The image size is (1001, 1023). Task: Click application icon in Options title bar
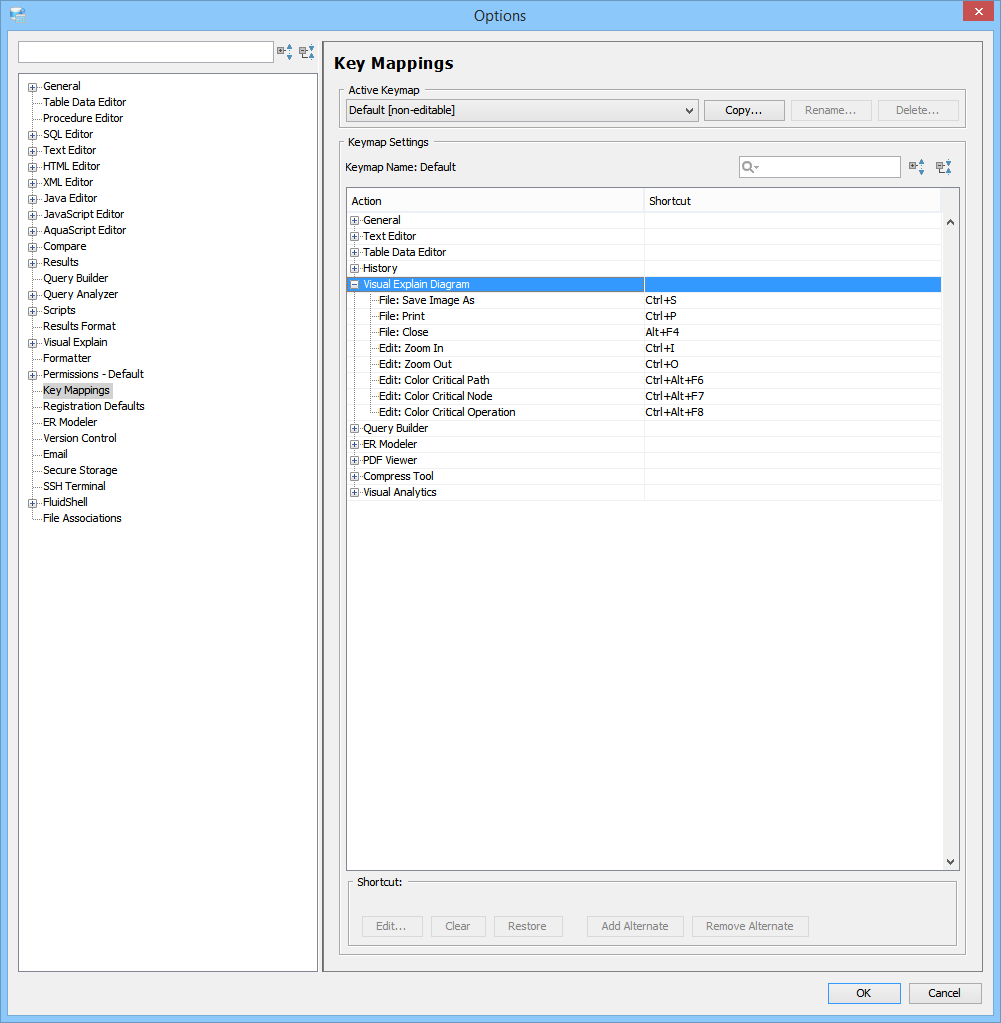(x=18, y=15)
